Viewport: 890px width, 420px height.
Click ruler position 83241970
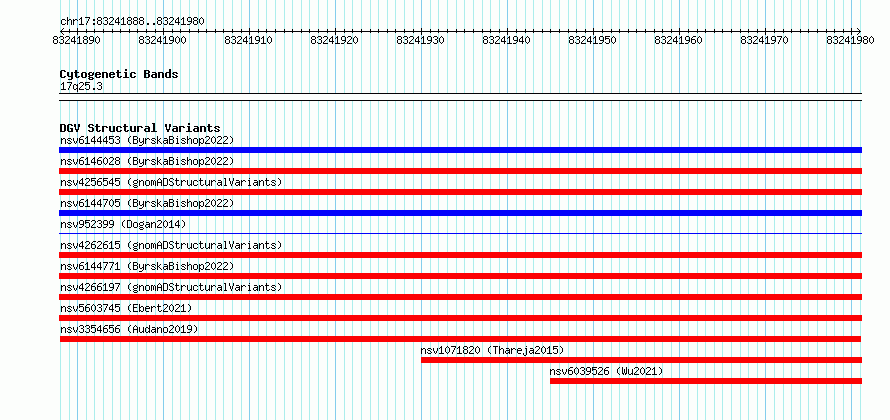tap(765, 40)
